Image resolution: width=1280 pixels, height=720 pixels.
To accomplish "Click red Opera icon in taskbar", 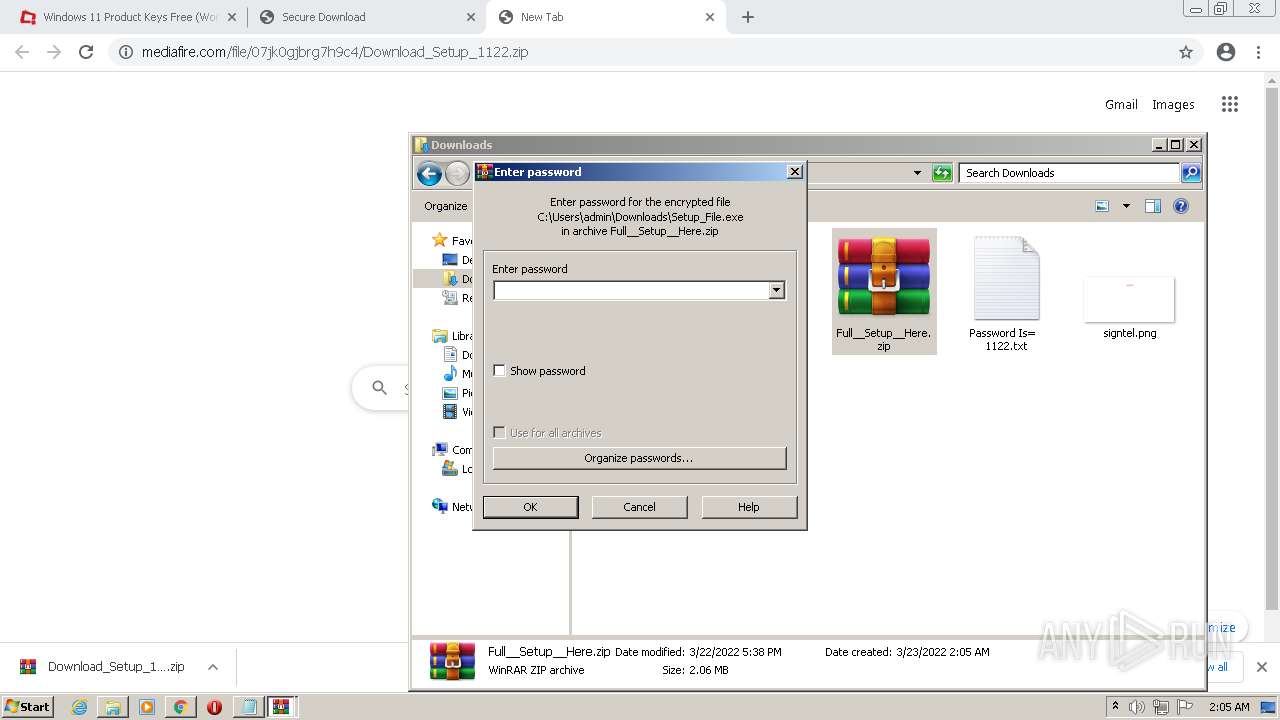I will (214, 707).
